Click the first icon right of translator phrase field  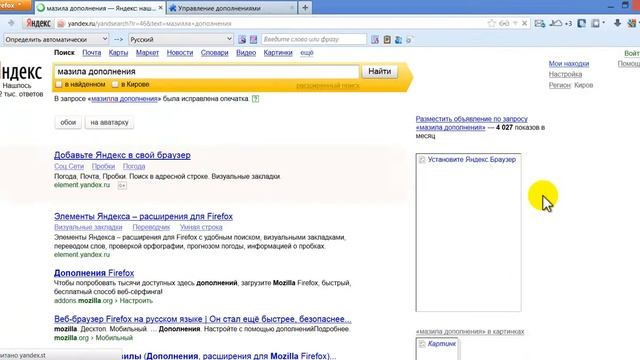click(375, 40)
